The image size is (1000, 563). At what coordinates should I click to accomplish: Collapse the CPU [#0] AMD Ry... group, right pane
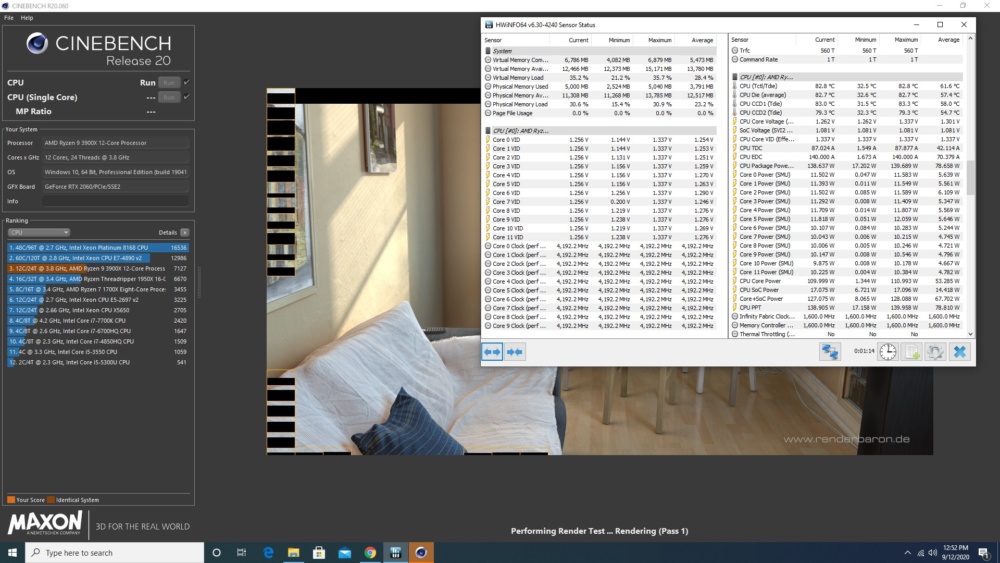click(x=735, y=77)
